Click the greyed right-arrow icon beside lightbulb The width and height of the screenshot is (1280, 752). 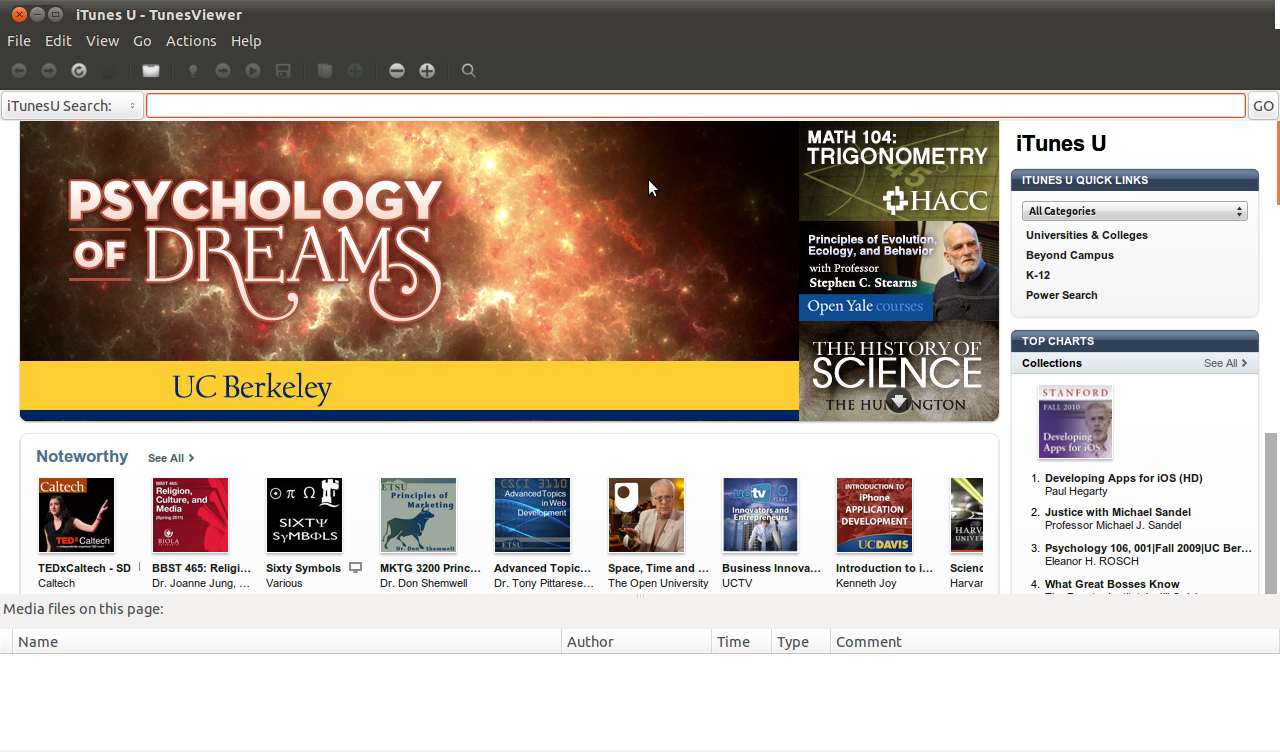click(x=223, y=71)
